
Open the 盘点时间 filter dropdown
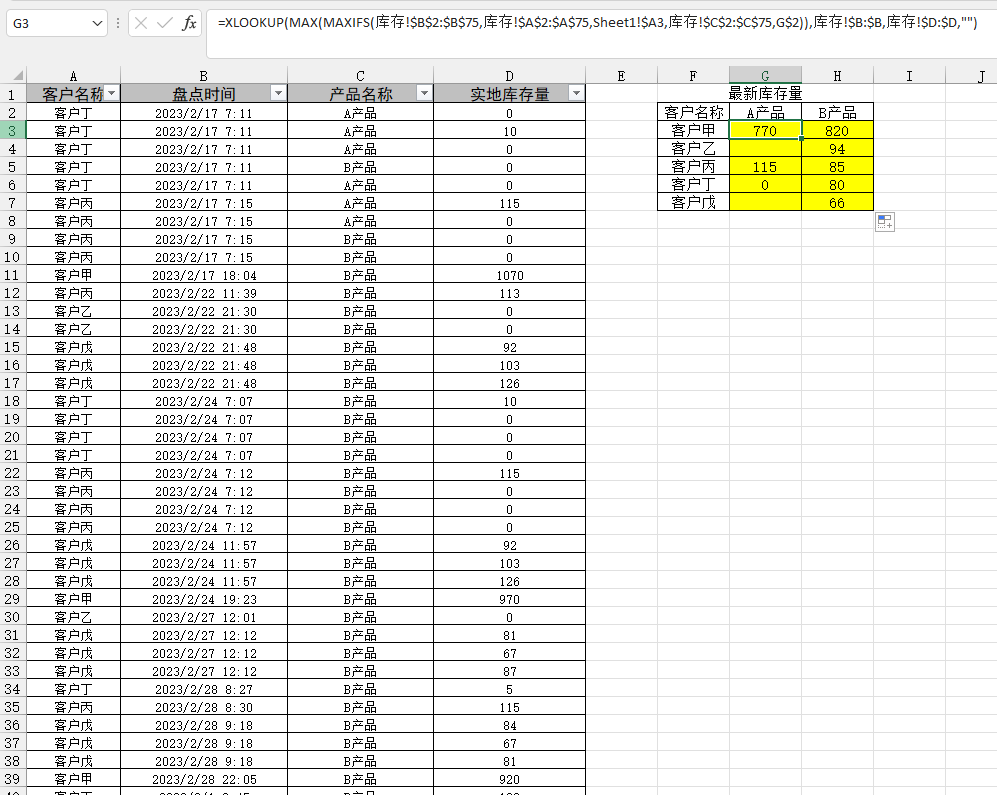tap(278, 93)
